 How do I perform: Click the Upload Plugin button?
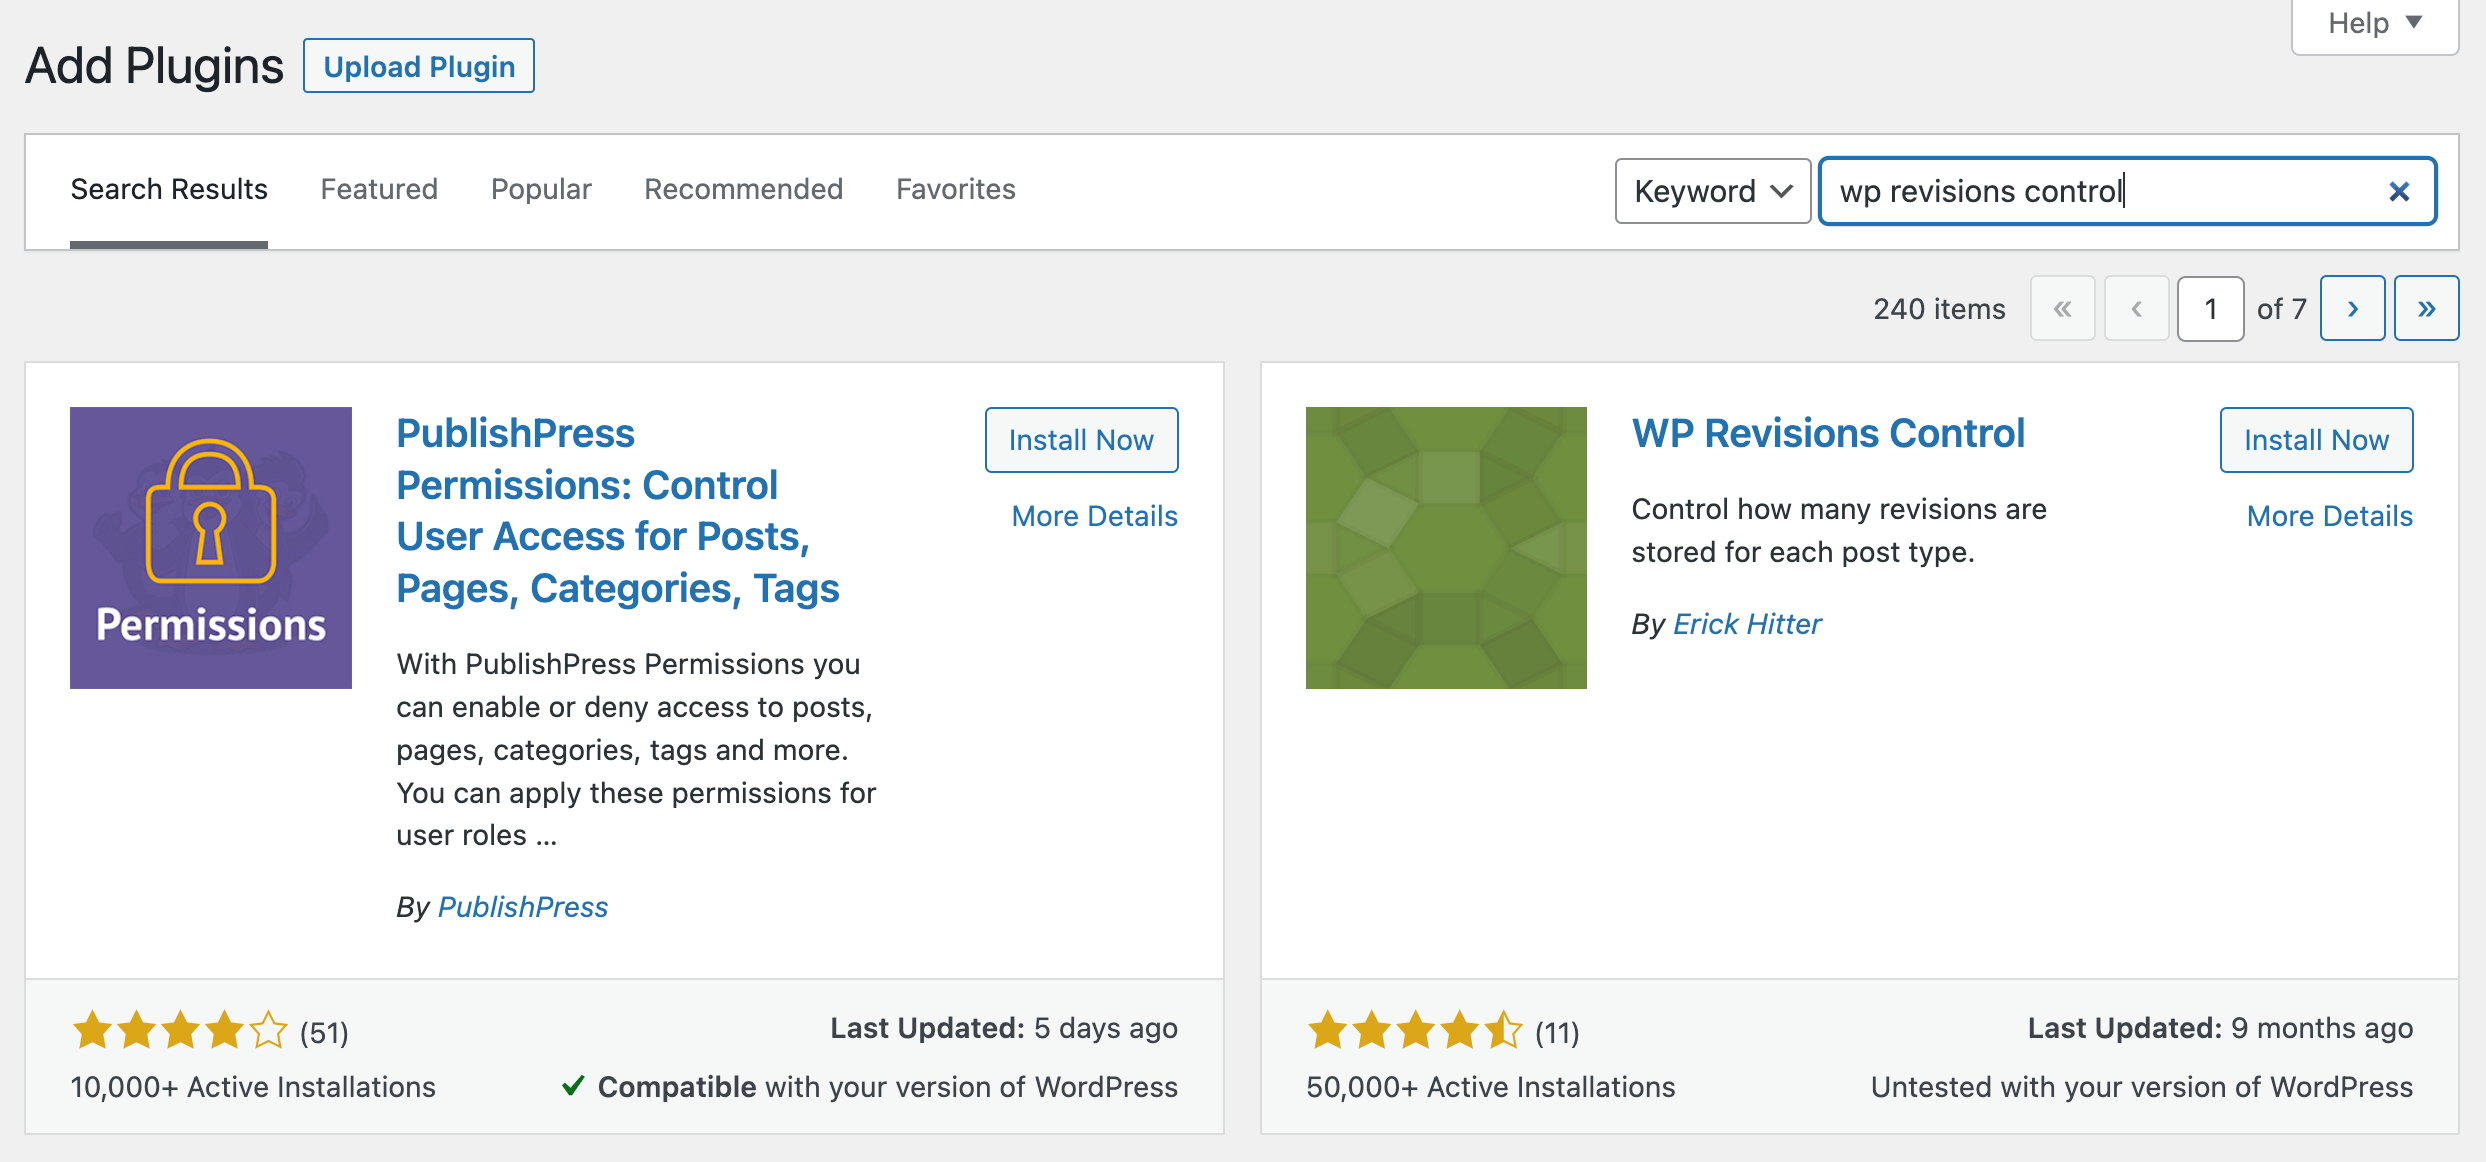[419, 66]
